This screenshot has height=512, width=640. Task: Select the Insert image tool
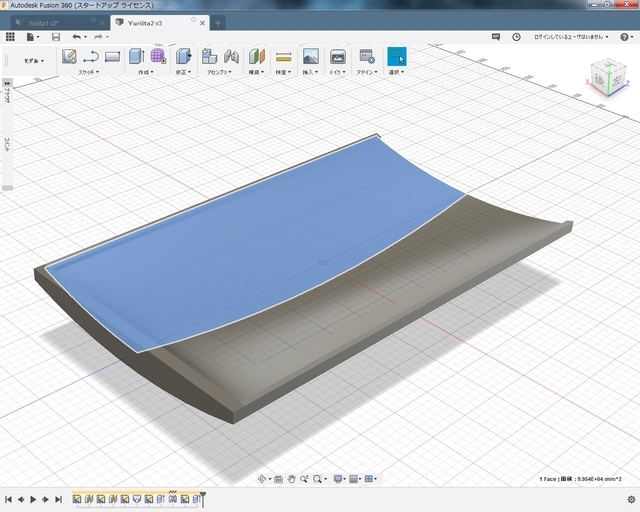[x=311, y=56]
